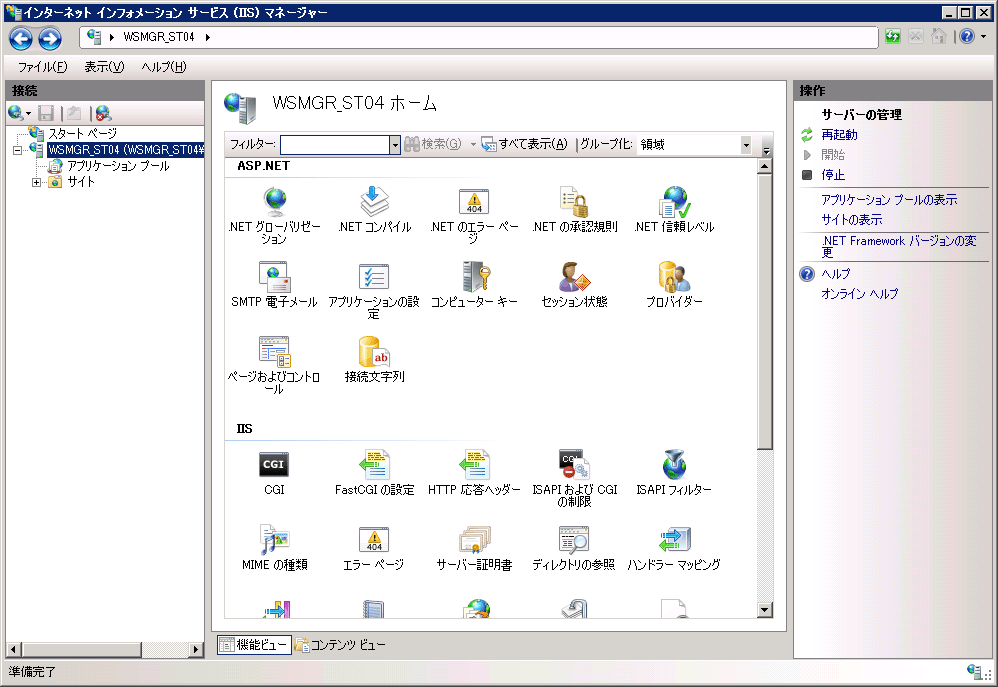Screen dimensions: 998x687
Task: Open the コンピューター キー icon
Action: [474, 278]
